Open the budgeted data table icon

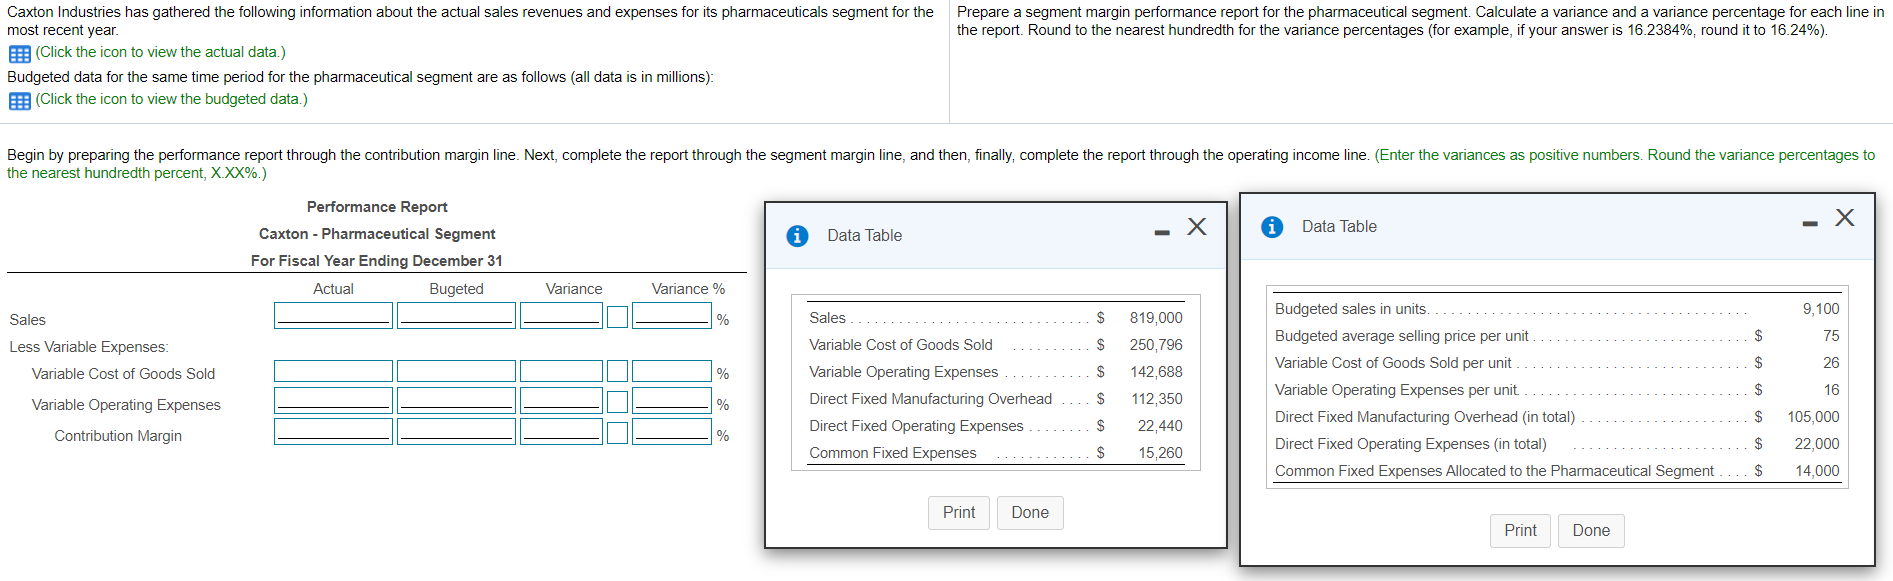(x=19, y=101)
